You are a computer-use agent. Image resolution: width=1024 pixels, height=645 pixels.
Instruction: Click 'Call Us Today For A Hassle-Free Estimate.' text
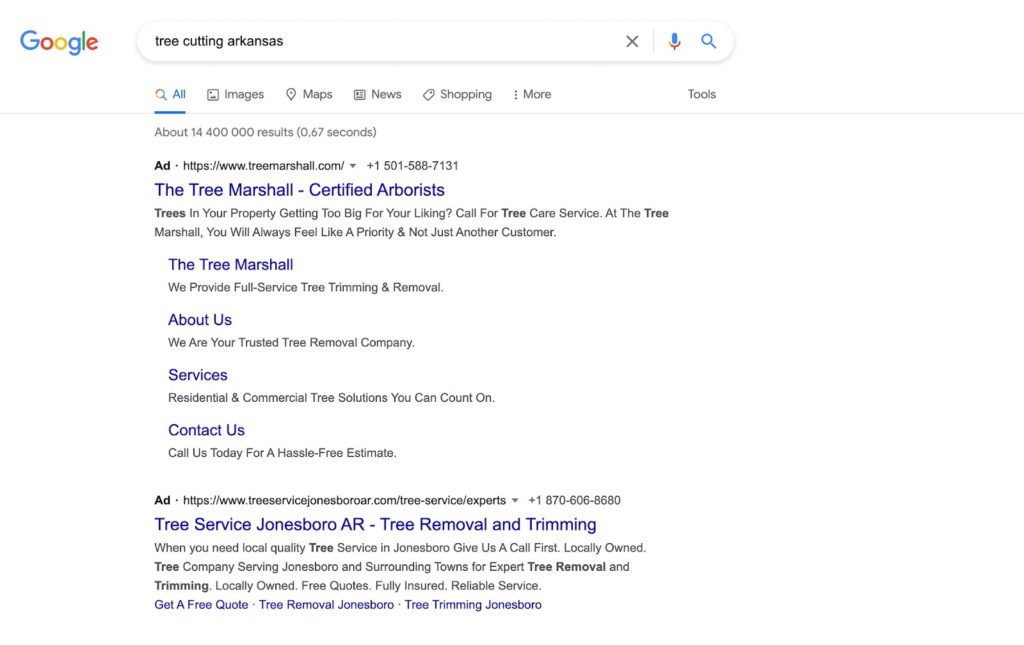point(282,453)
